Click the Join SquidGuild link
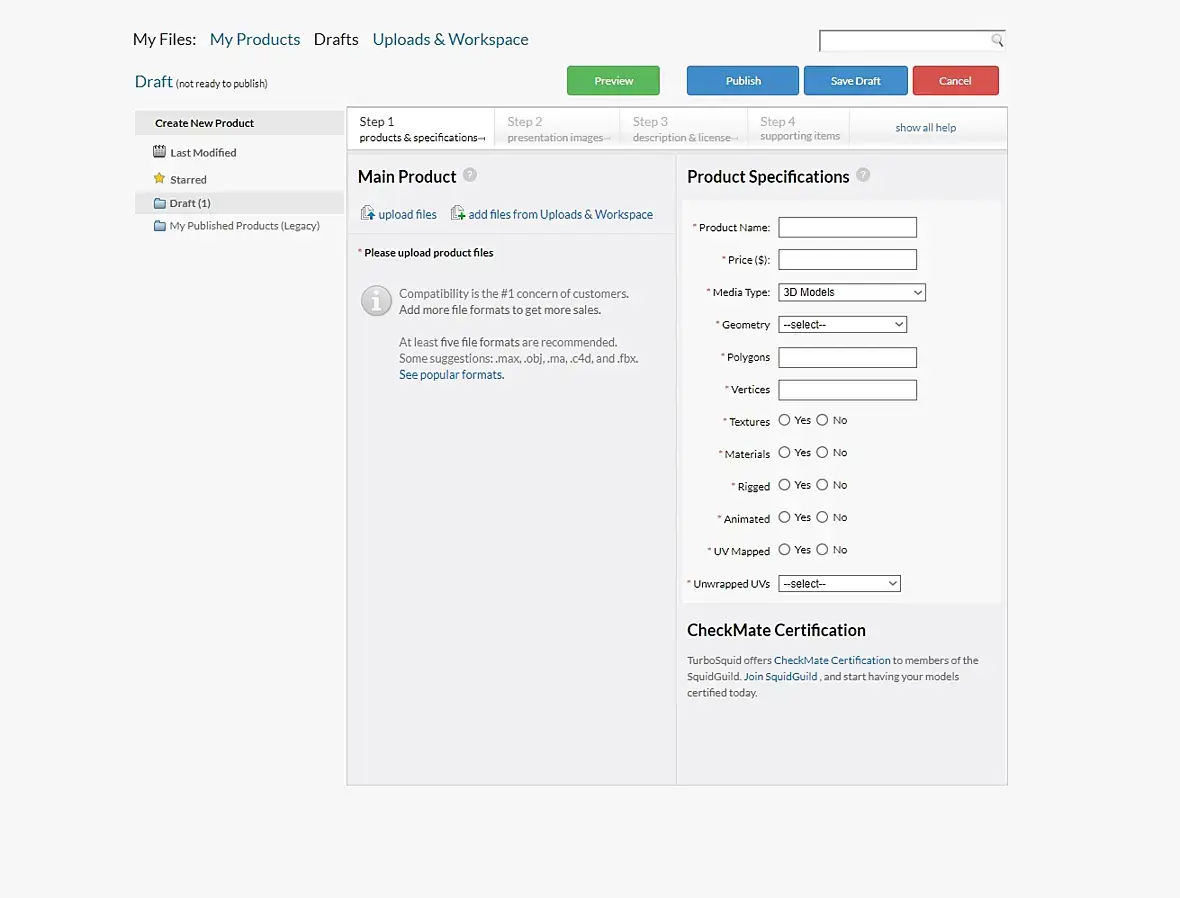Image resolution: width=1180 pixels, height=898 pixels. pos(780,677)
